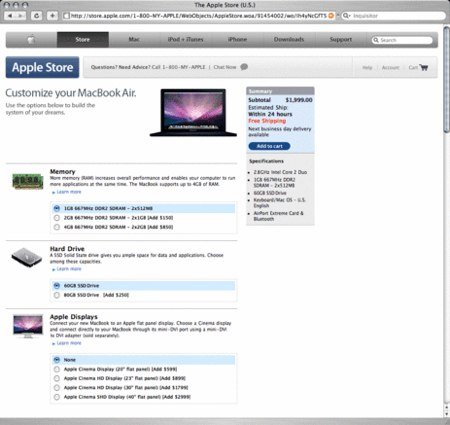Click the "Within 24 hours" ship estimate

270,114
